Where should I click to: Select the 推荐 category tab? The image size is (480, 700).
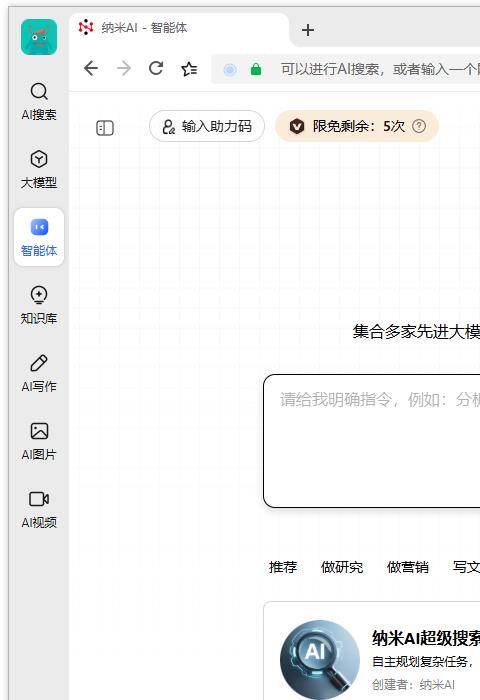(x=283, y=567)
